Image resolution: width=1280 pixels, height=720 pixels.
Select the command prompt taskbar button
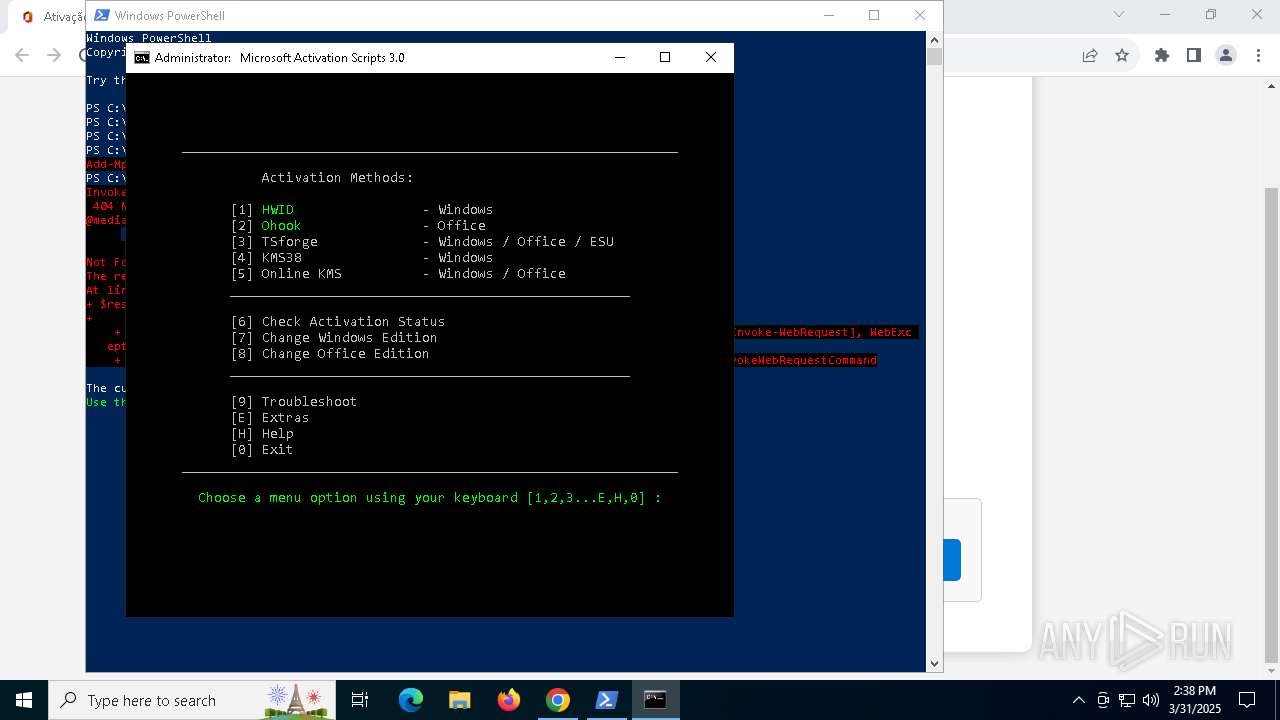click(655, 700)
